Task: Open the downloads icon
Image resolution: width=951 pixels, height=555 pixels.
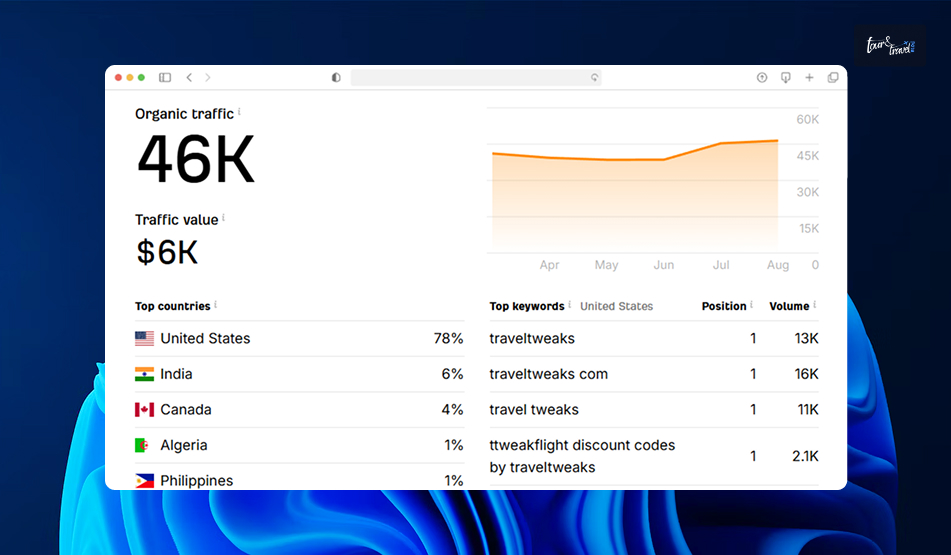Action: (x=785, y=77)
